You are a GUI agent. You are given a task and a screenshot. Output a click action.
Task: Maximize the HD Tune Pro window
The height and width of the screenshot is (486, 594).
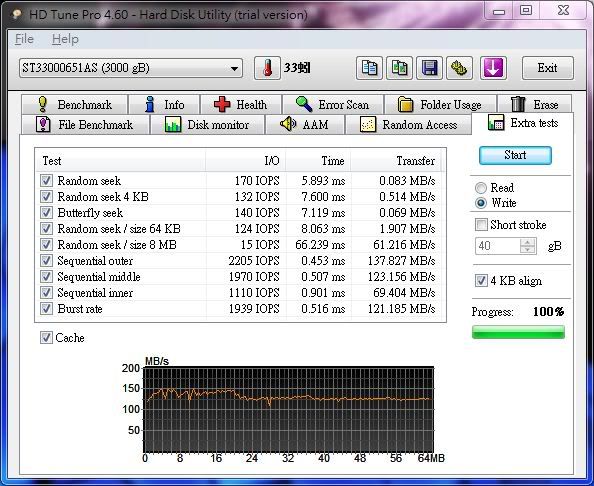pyautogui.click(x=526, y=10)
